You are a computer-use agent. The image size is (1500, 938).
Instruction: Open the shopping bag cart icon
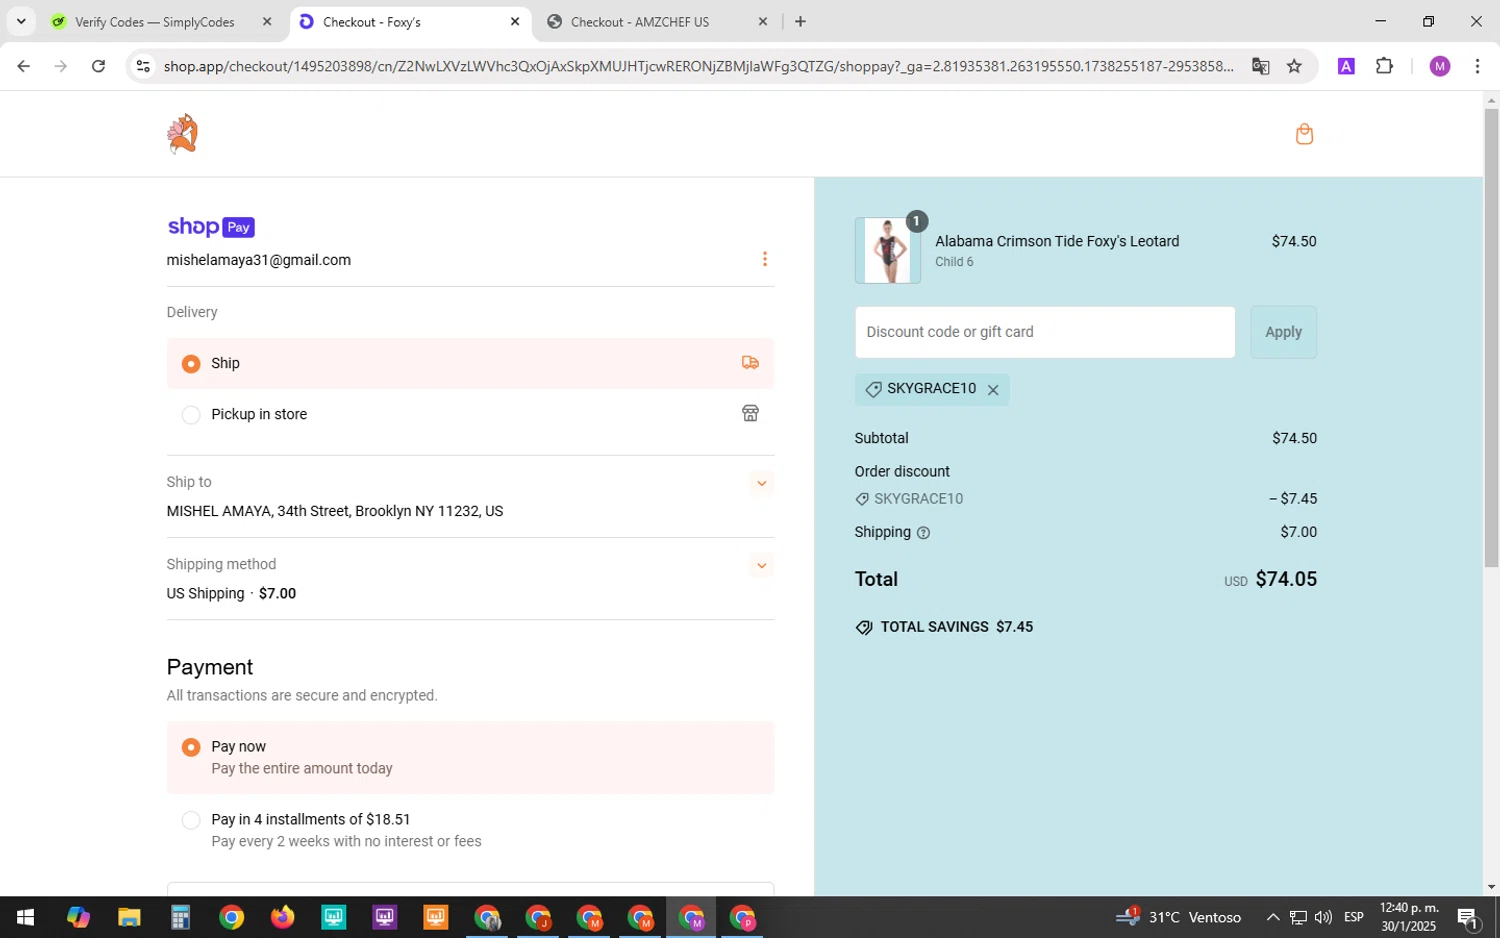coord(1304,134)
